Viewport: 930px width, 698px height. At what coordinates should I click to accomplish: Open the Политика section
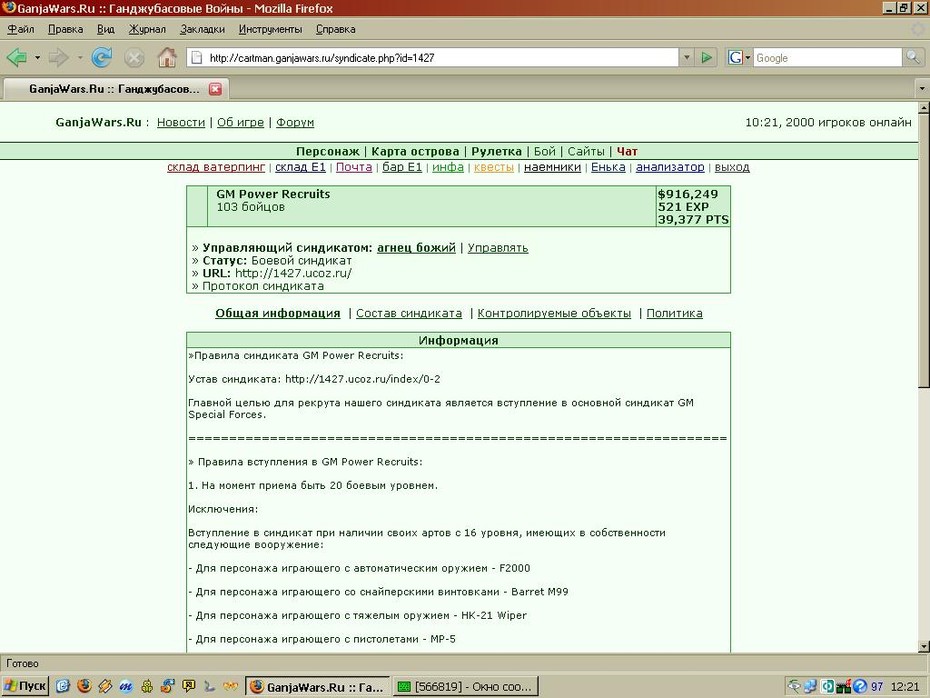[x=674, y=313]
